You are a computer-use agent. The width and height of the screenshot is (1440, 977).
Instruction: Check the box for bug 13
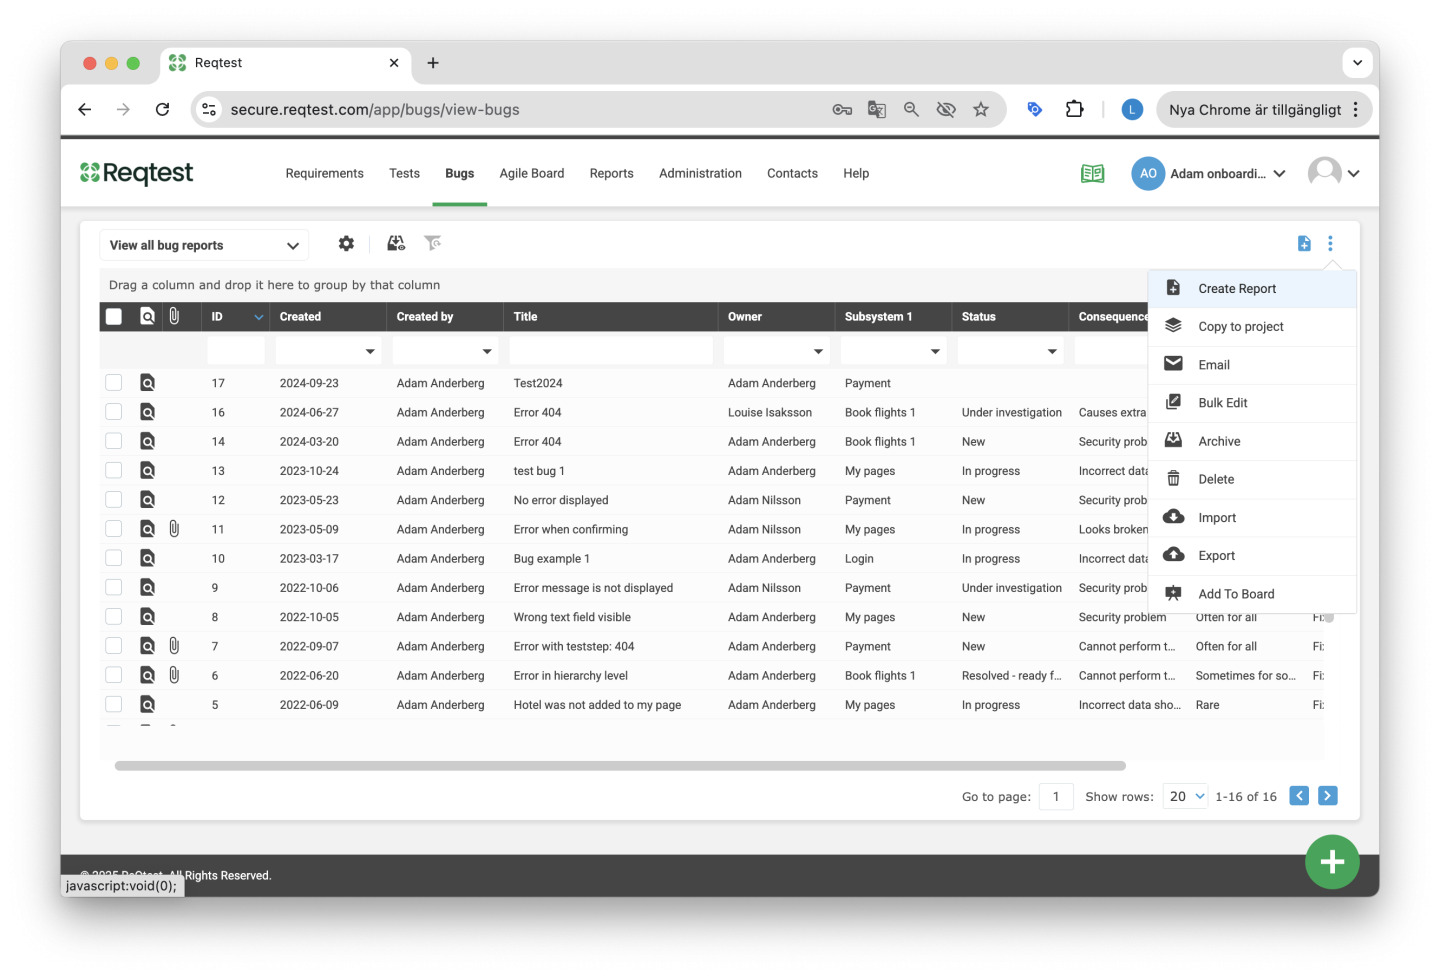point(114,470)
